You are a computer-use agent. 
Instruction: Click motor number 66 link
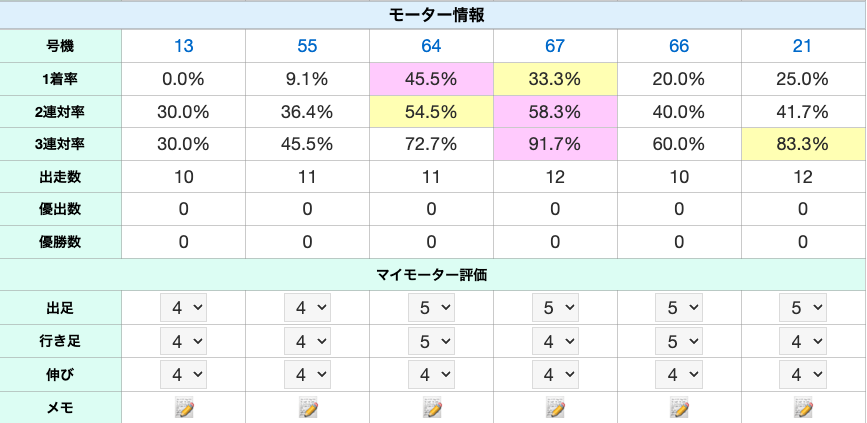click(680, 46)
